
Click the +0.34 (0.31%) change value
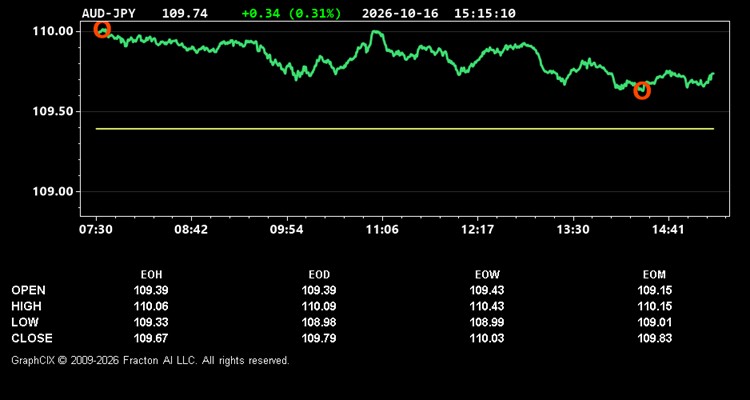[291, 13]
